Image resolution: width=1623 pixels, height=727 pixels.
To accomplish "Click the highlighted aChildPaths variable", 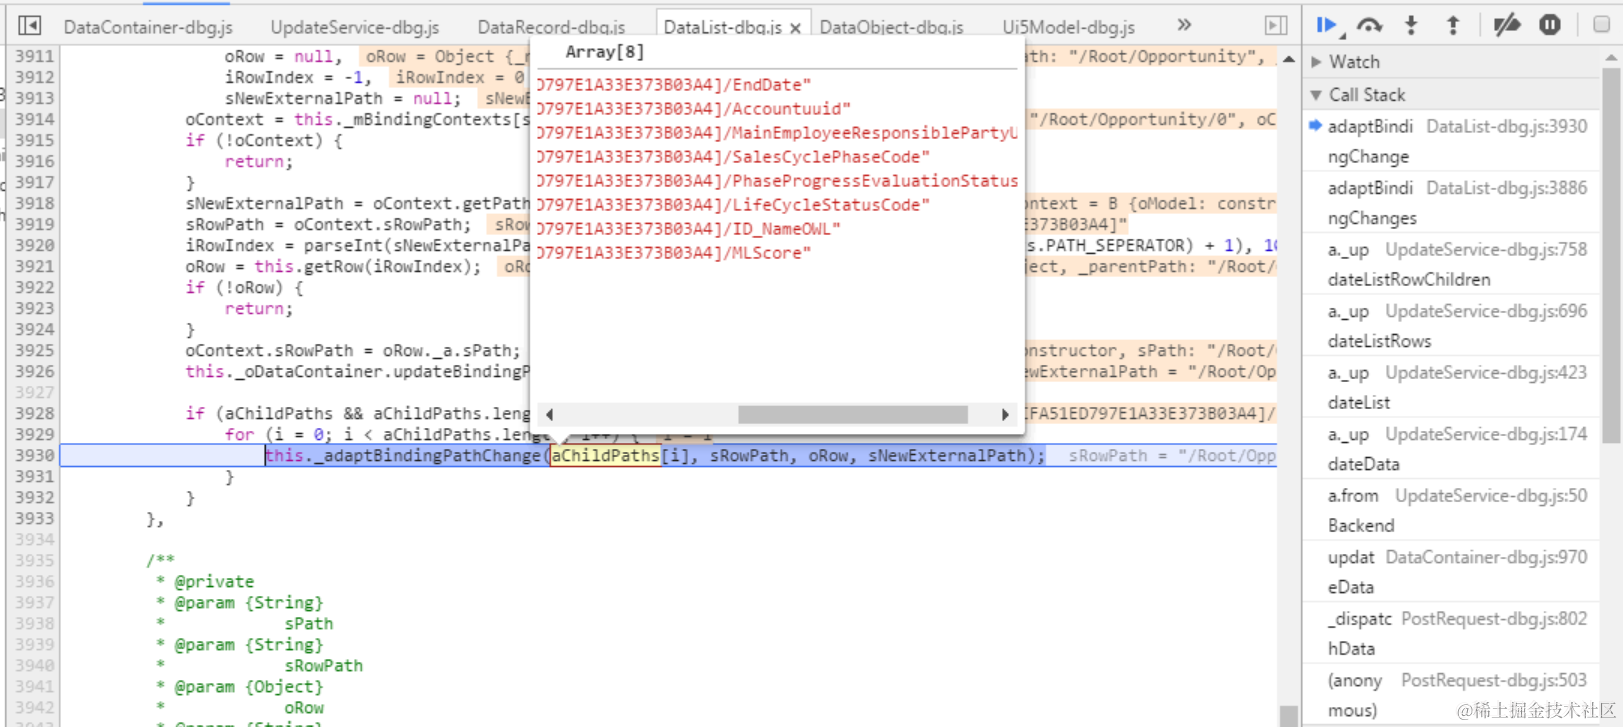I will coord(605,456).
